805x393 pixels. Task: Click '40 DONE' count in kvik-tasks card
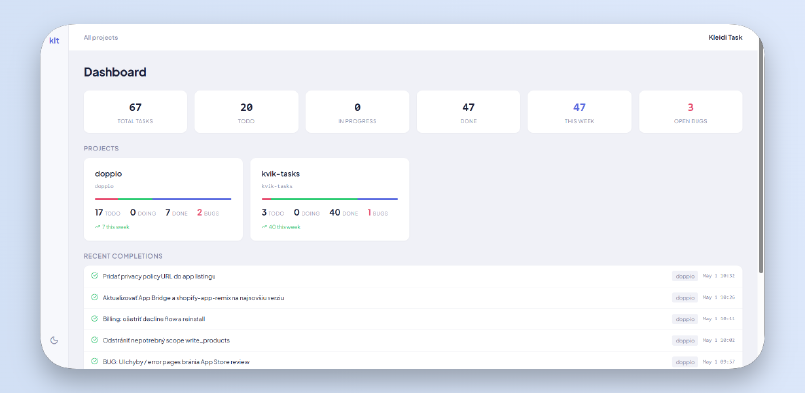[x=343, y=213]
